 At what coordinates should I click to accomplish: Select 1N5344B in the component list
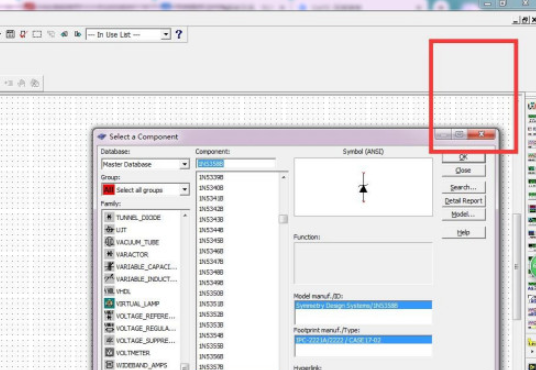pyautogui.click(x=211, y=230)
